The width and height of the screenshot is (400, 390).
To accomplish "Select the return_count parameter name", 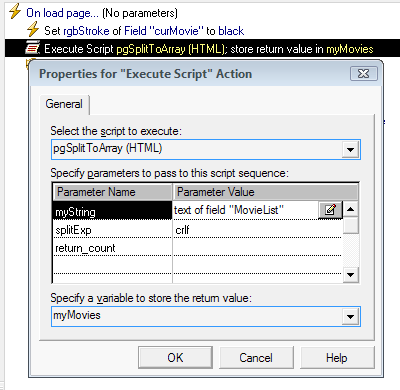I will pyautogui.click(x=112, y=248).
